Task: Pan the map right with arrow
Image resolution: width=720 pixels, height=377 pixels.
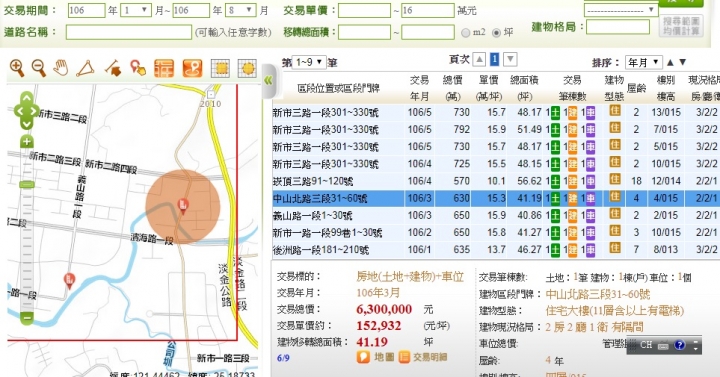Action: pyautogui.click(x=35, y=111)
